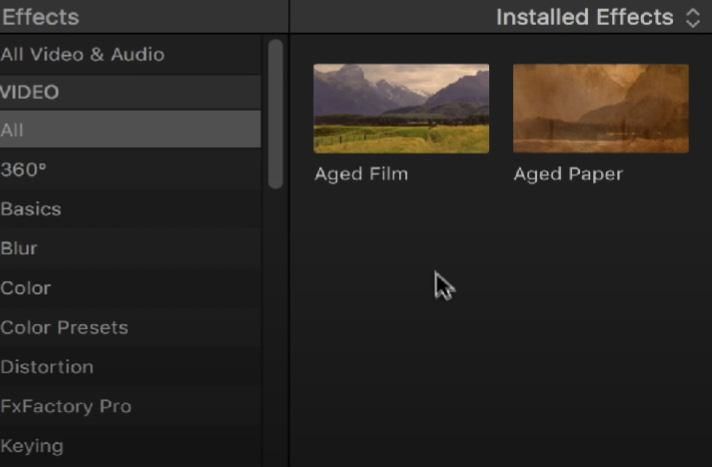Open the Keying effects category

(x=130, y=446)
